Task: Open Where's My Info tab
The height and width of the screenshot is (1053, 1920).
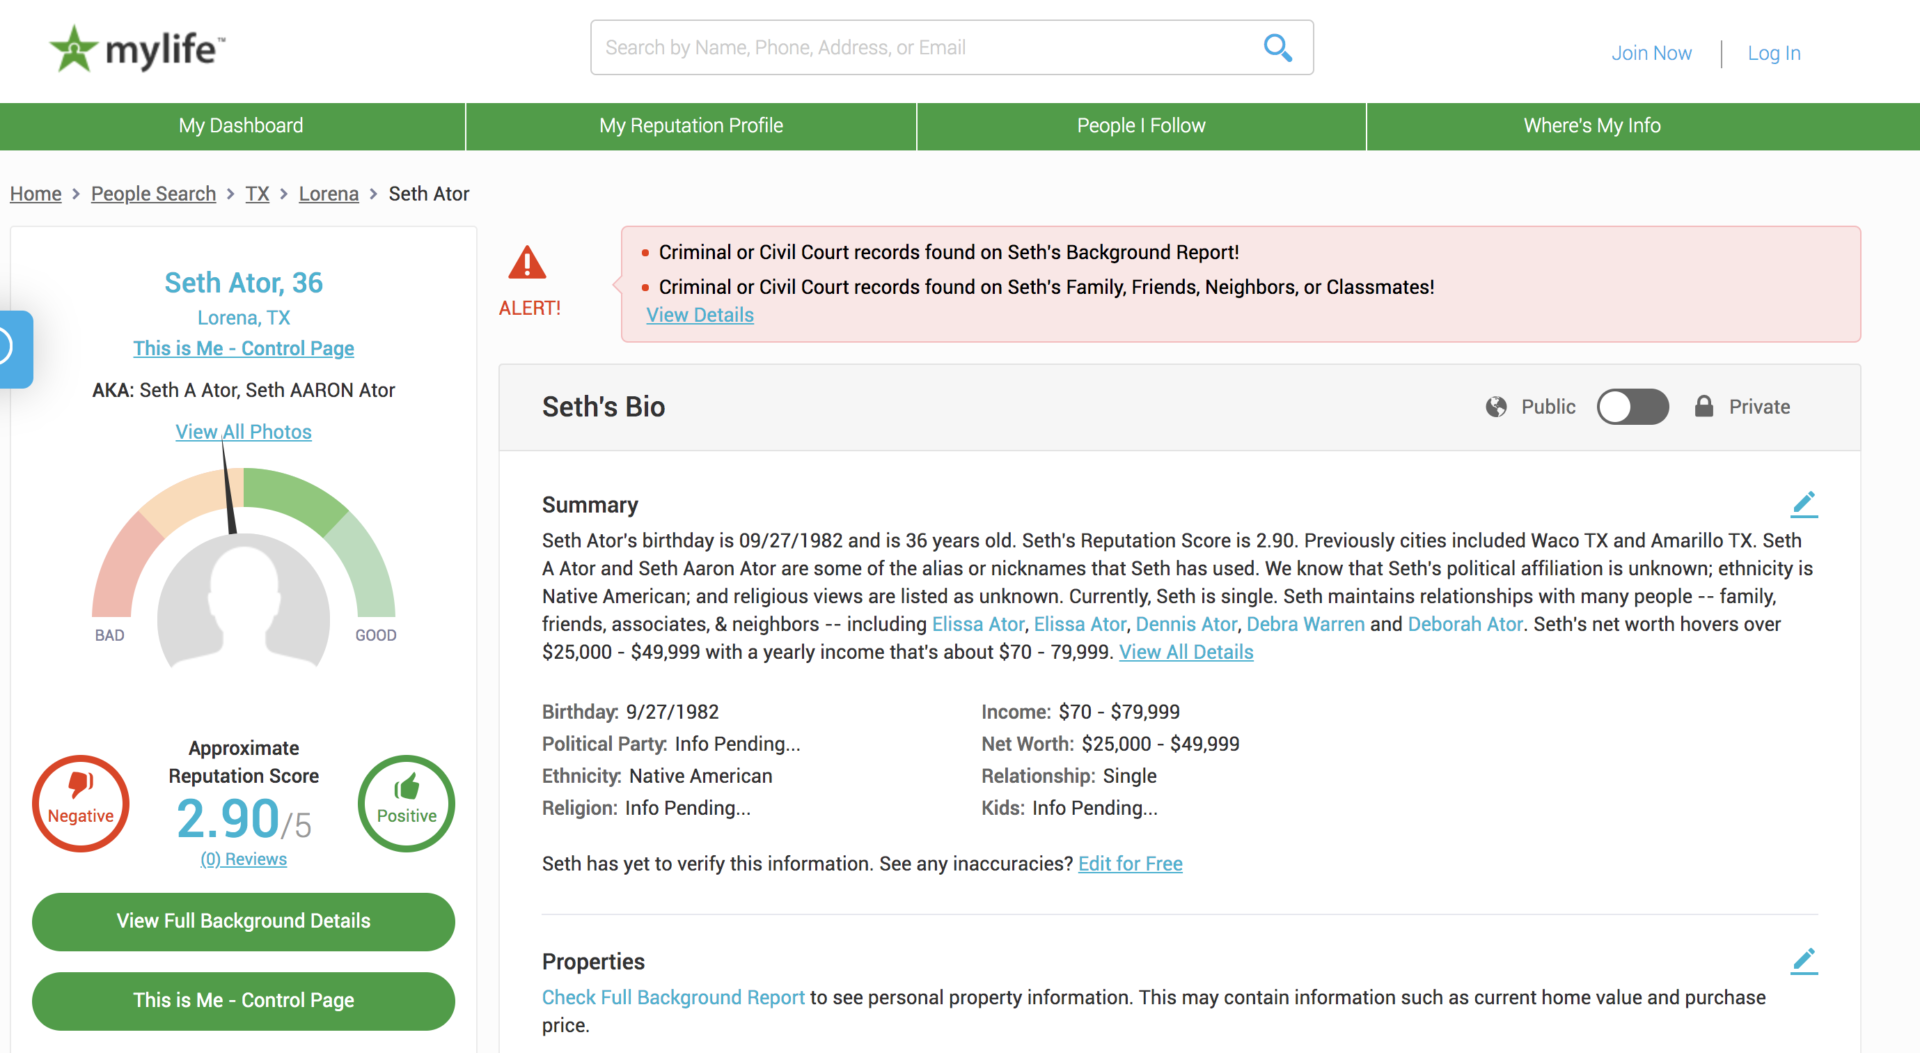Action: [x=1592, y=126]
